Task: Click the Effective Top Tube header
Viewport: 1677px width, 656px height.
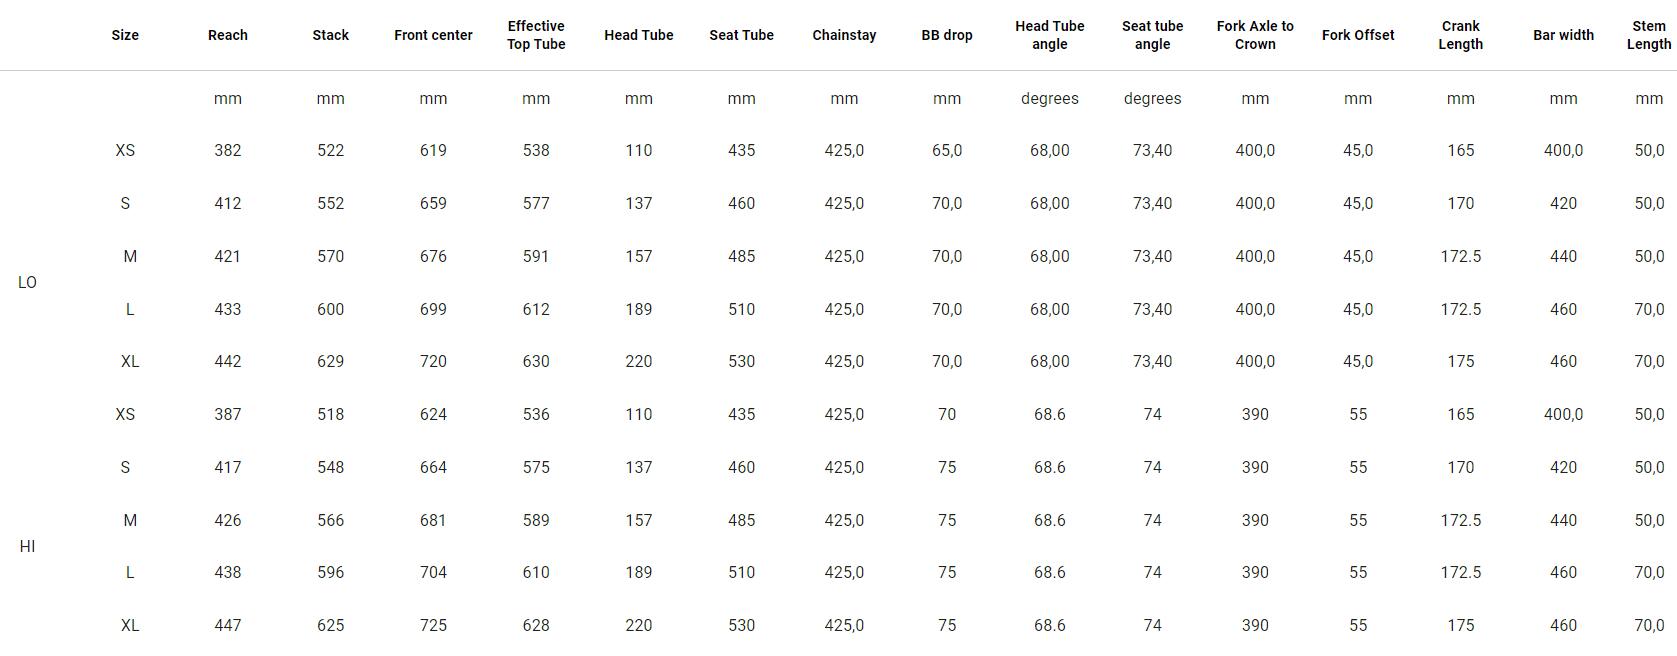Action: click(536, 35)
